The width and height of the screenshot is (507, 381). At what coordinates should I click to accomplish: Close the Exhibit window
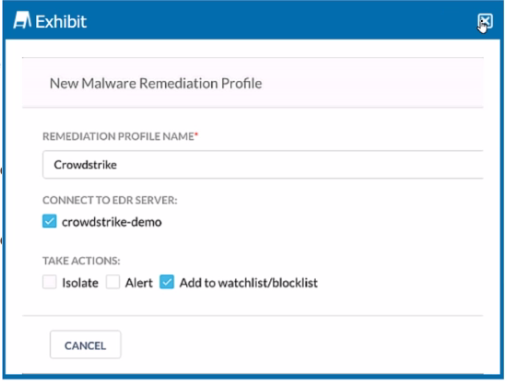point(484,22)
